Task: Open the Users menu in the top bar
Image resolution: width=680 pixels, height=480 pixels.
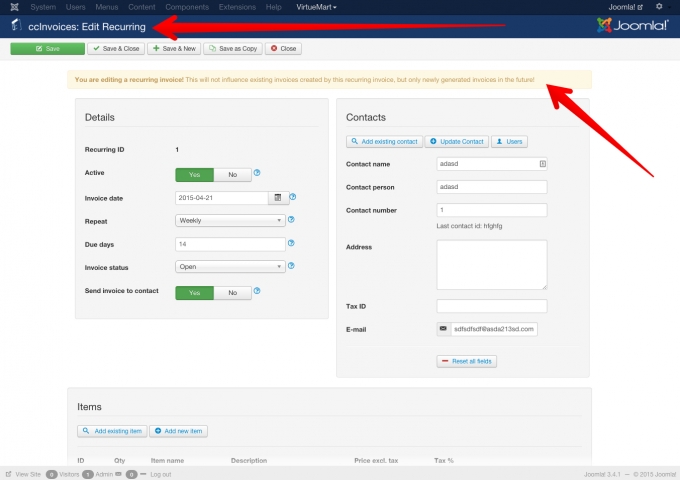Action: pyautogui.click(x=75, y=7)
